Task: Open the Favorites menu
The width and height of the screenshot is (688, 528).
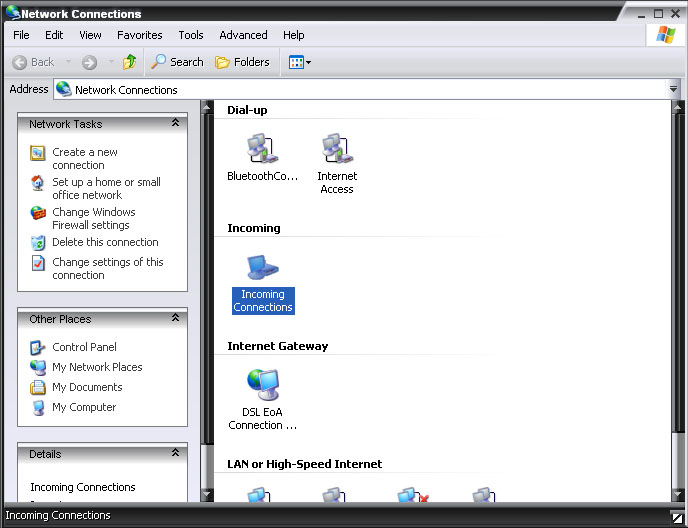Action: (140, 35)
